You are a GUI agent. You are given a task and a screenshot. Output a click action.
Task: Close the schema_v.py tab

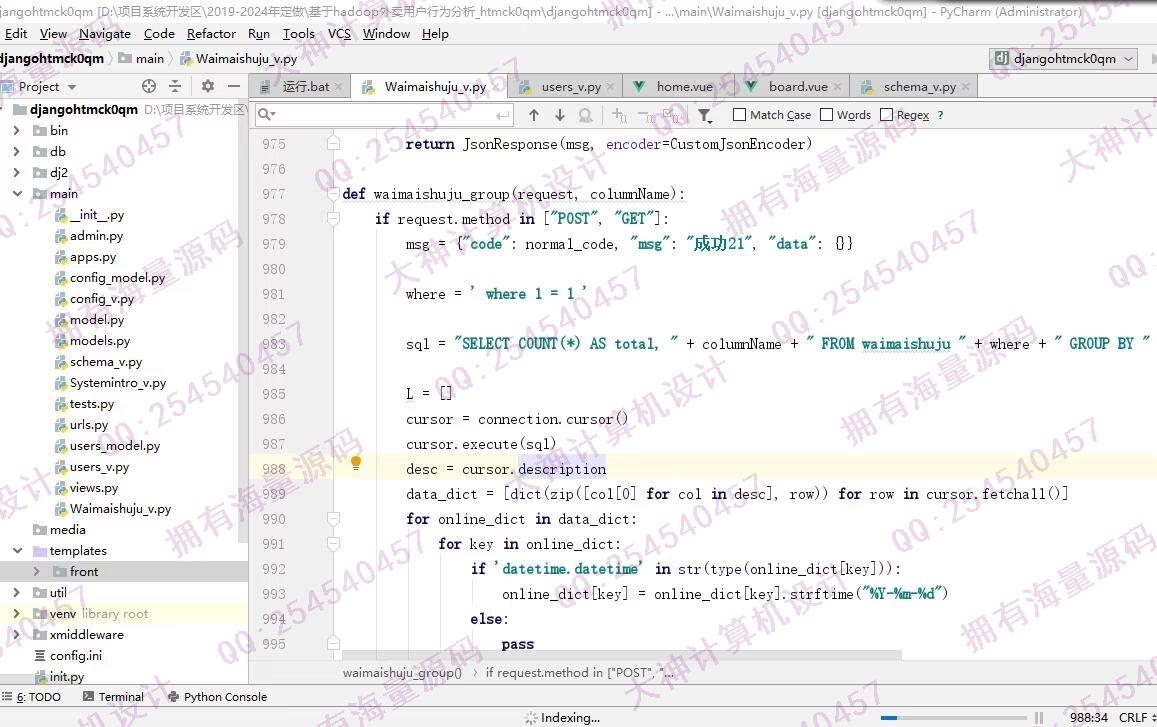[965, 87]
